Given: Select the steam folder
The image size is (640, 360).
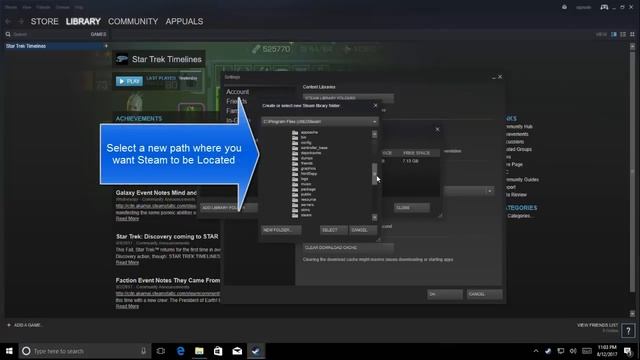Looking at the screenshot, I should pos(306,215).
